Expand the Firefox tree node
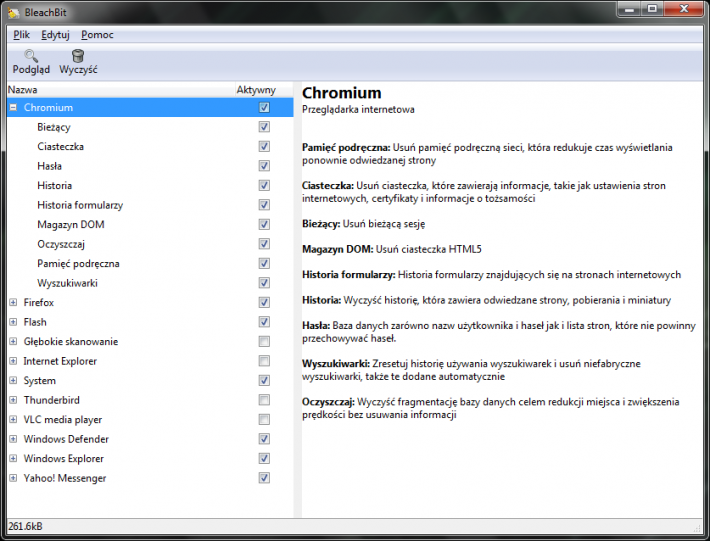 [x=13, y=302]
